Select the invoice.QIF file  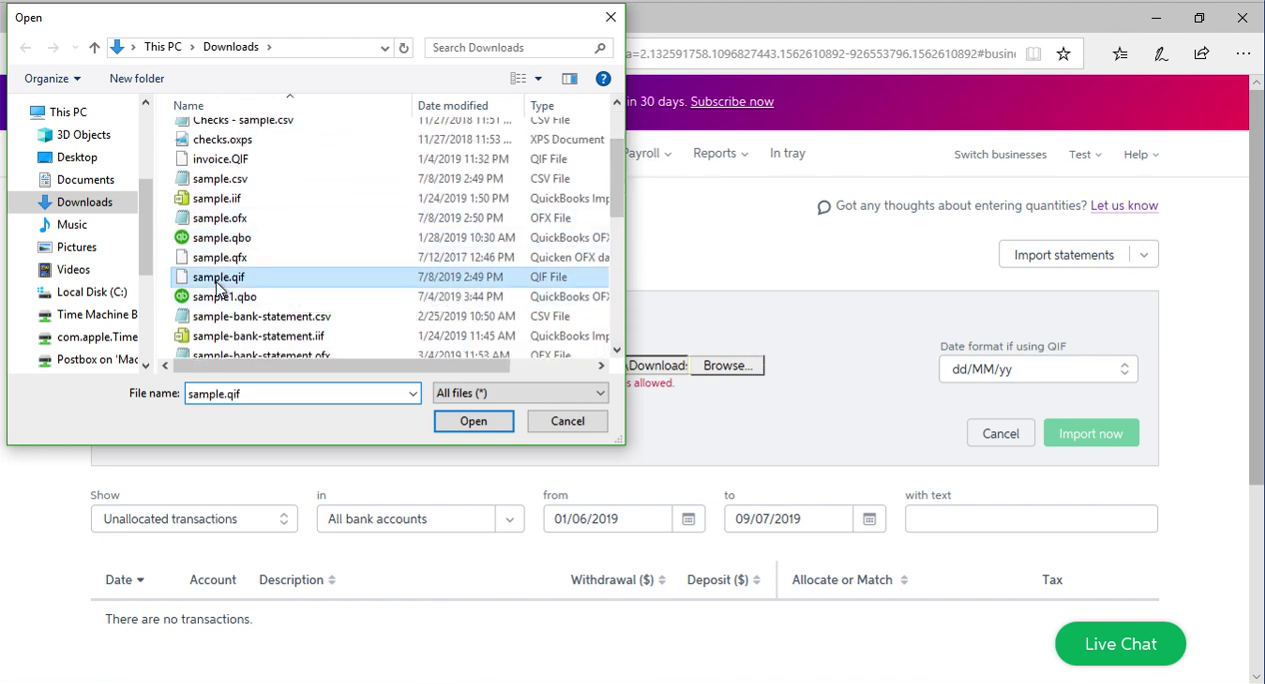[221, 159]
